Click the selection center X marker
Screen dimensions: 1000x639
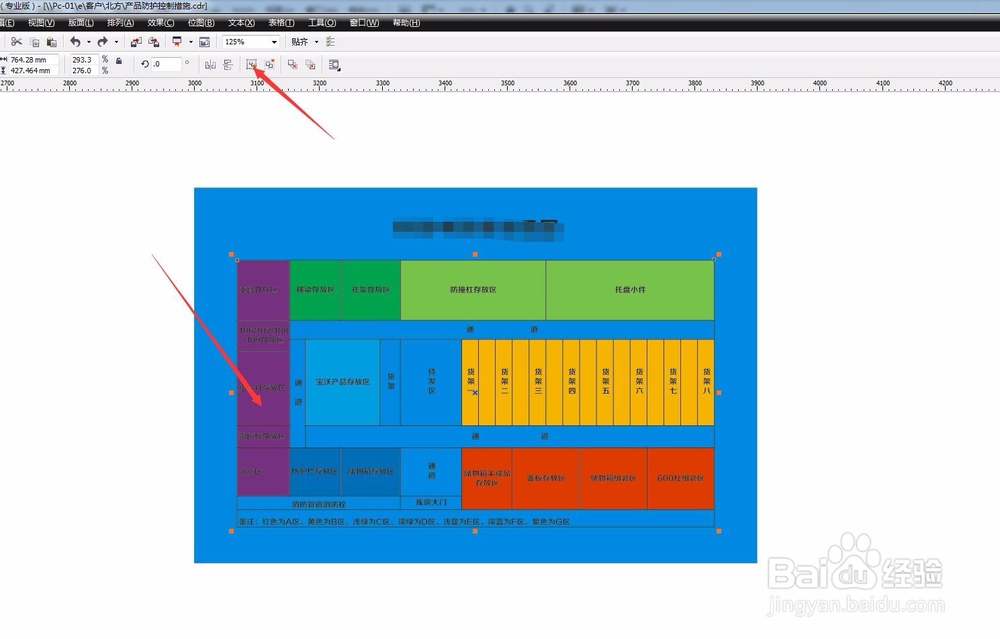pyautogui.click(x=474, y=393)
